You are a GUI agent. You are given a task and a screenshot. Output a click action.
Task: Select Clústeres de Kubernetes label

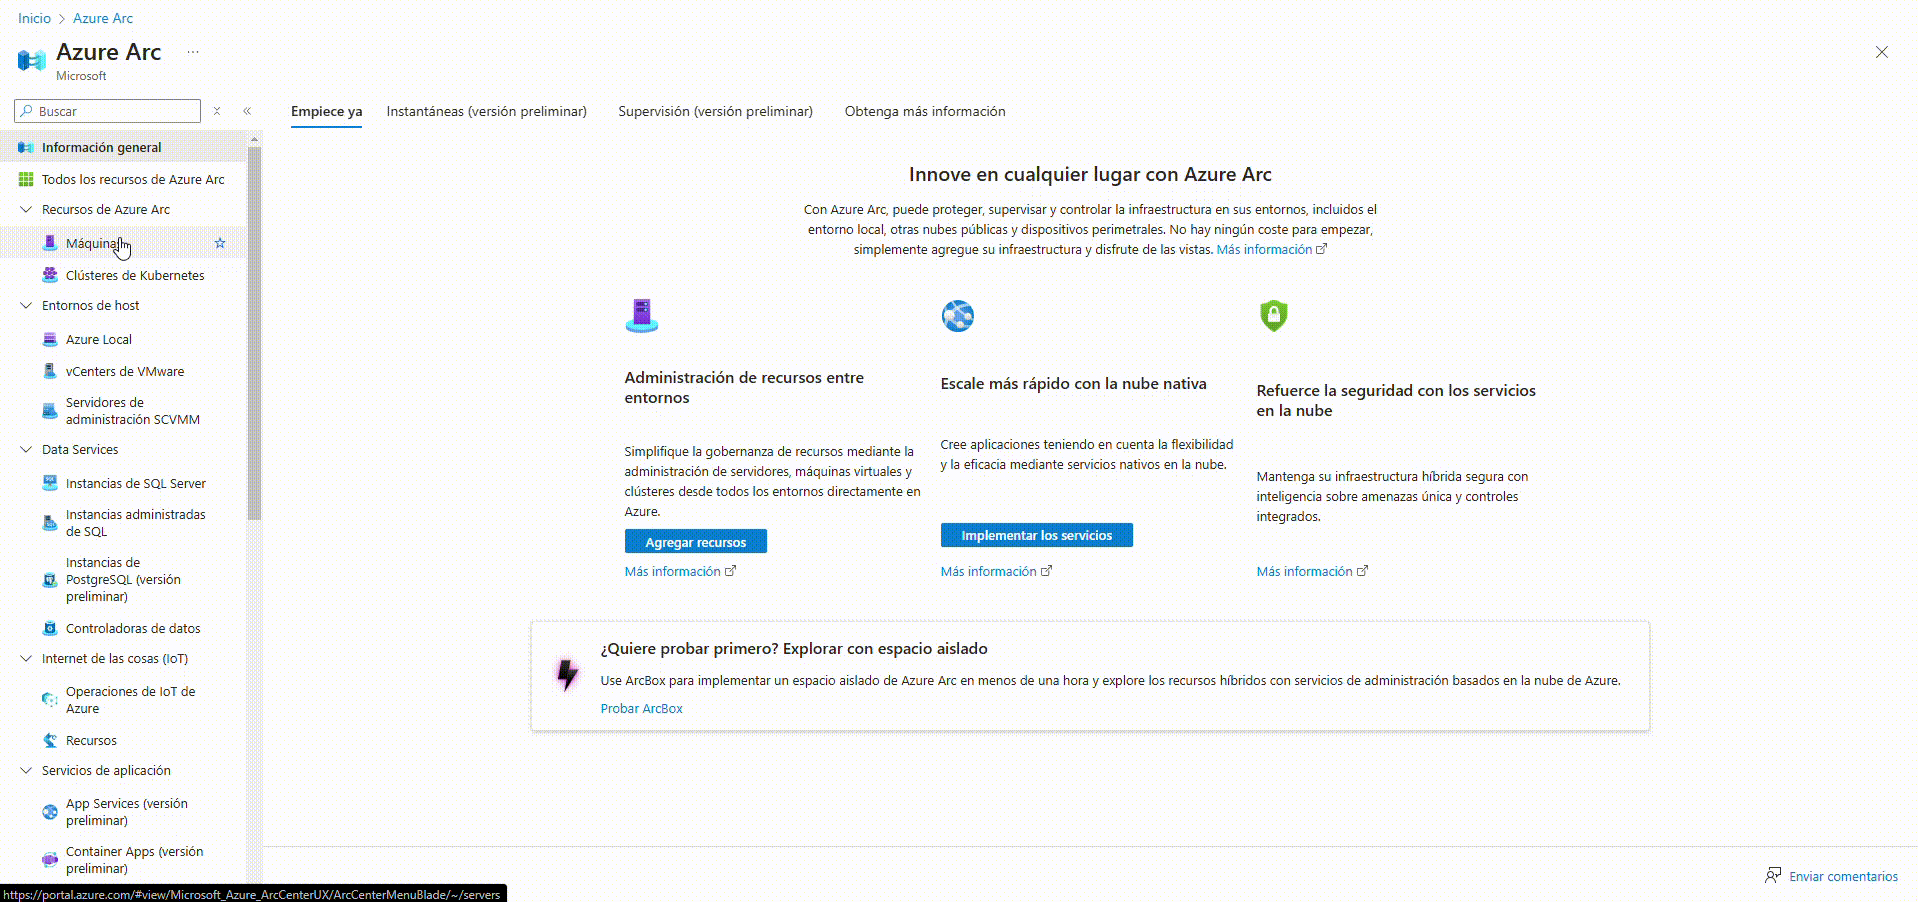tap(135, 275)
